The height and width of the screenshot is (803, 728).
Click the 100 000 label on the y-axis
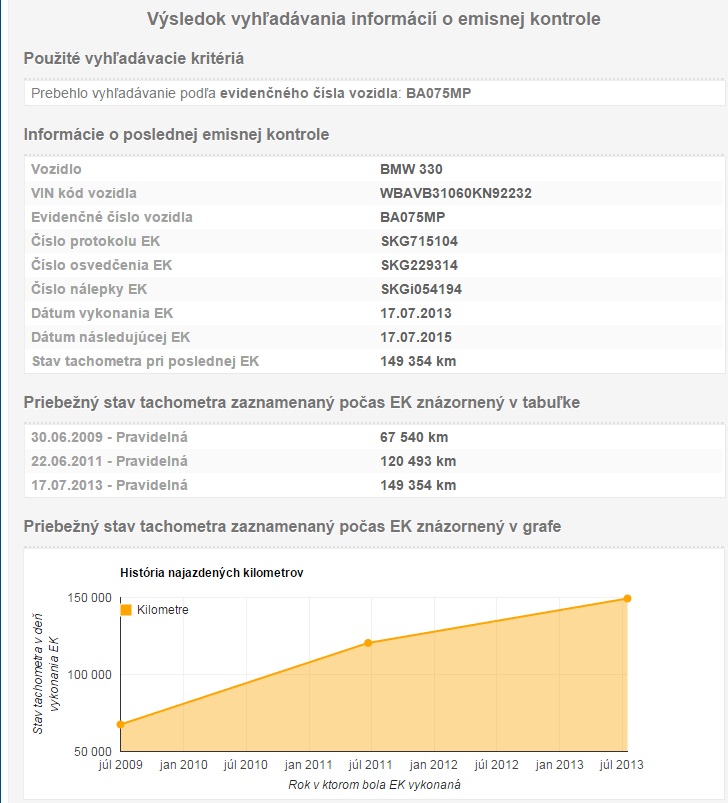(88, 674)
